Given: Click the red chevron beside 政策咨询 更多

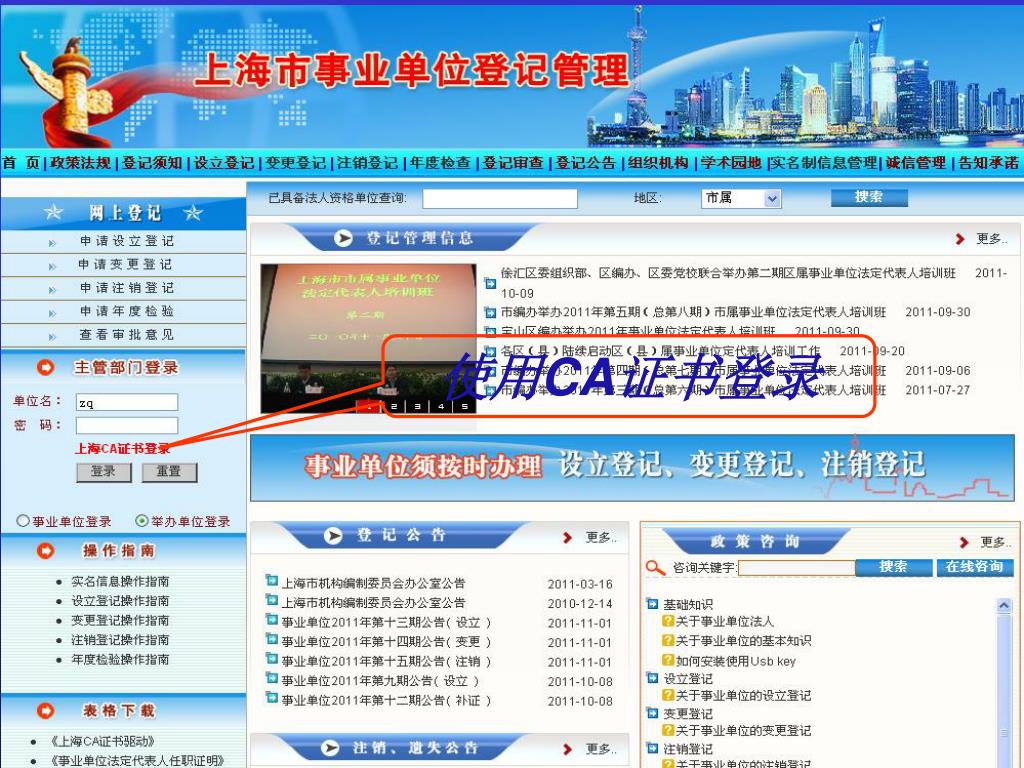Looking at the screenshot, I should pyautogui.click(x=964, y=542).
